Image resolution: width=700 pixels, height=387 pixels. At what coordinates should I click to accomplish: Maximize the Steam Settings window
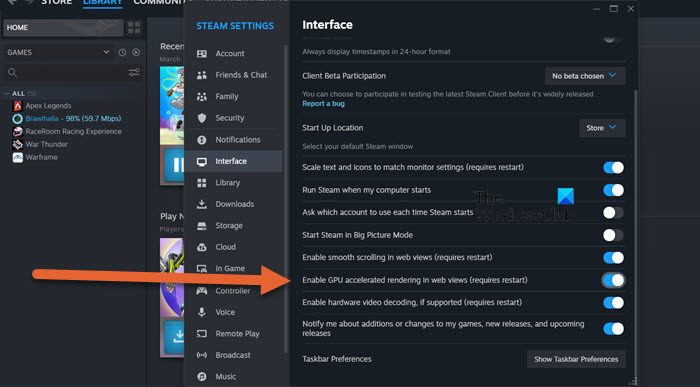[614, 8]
